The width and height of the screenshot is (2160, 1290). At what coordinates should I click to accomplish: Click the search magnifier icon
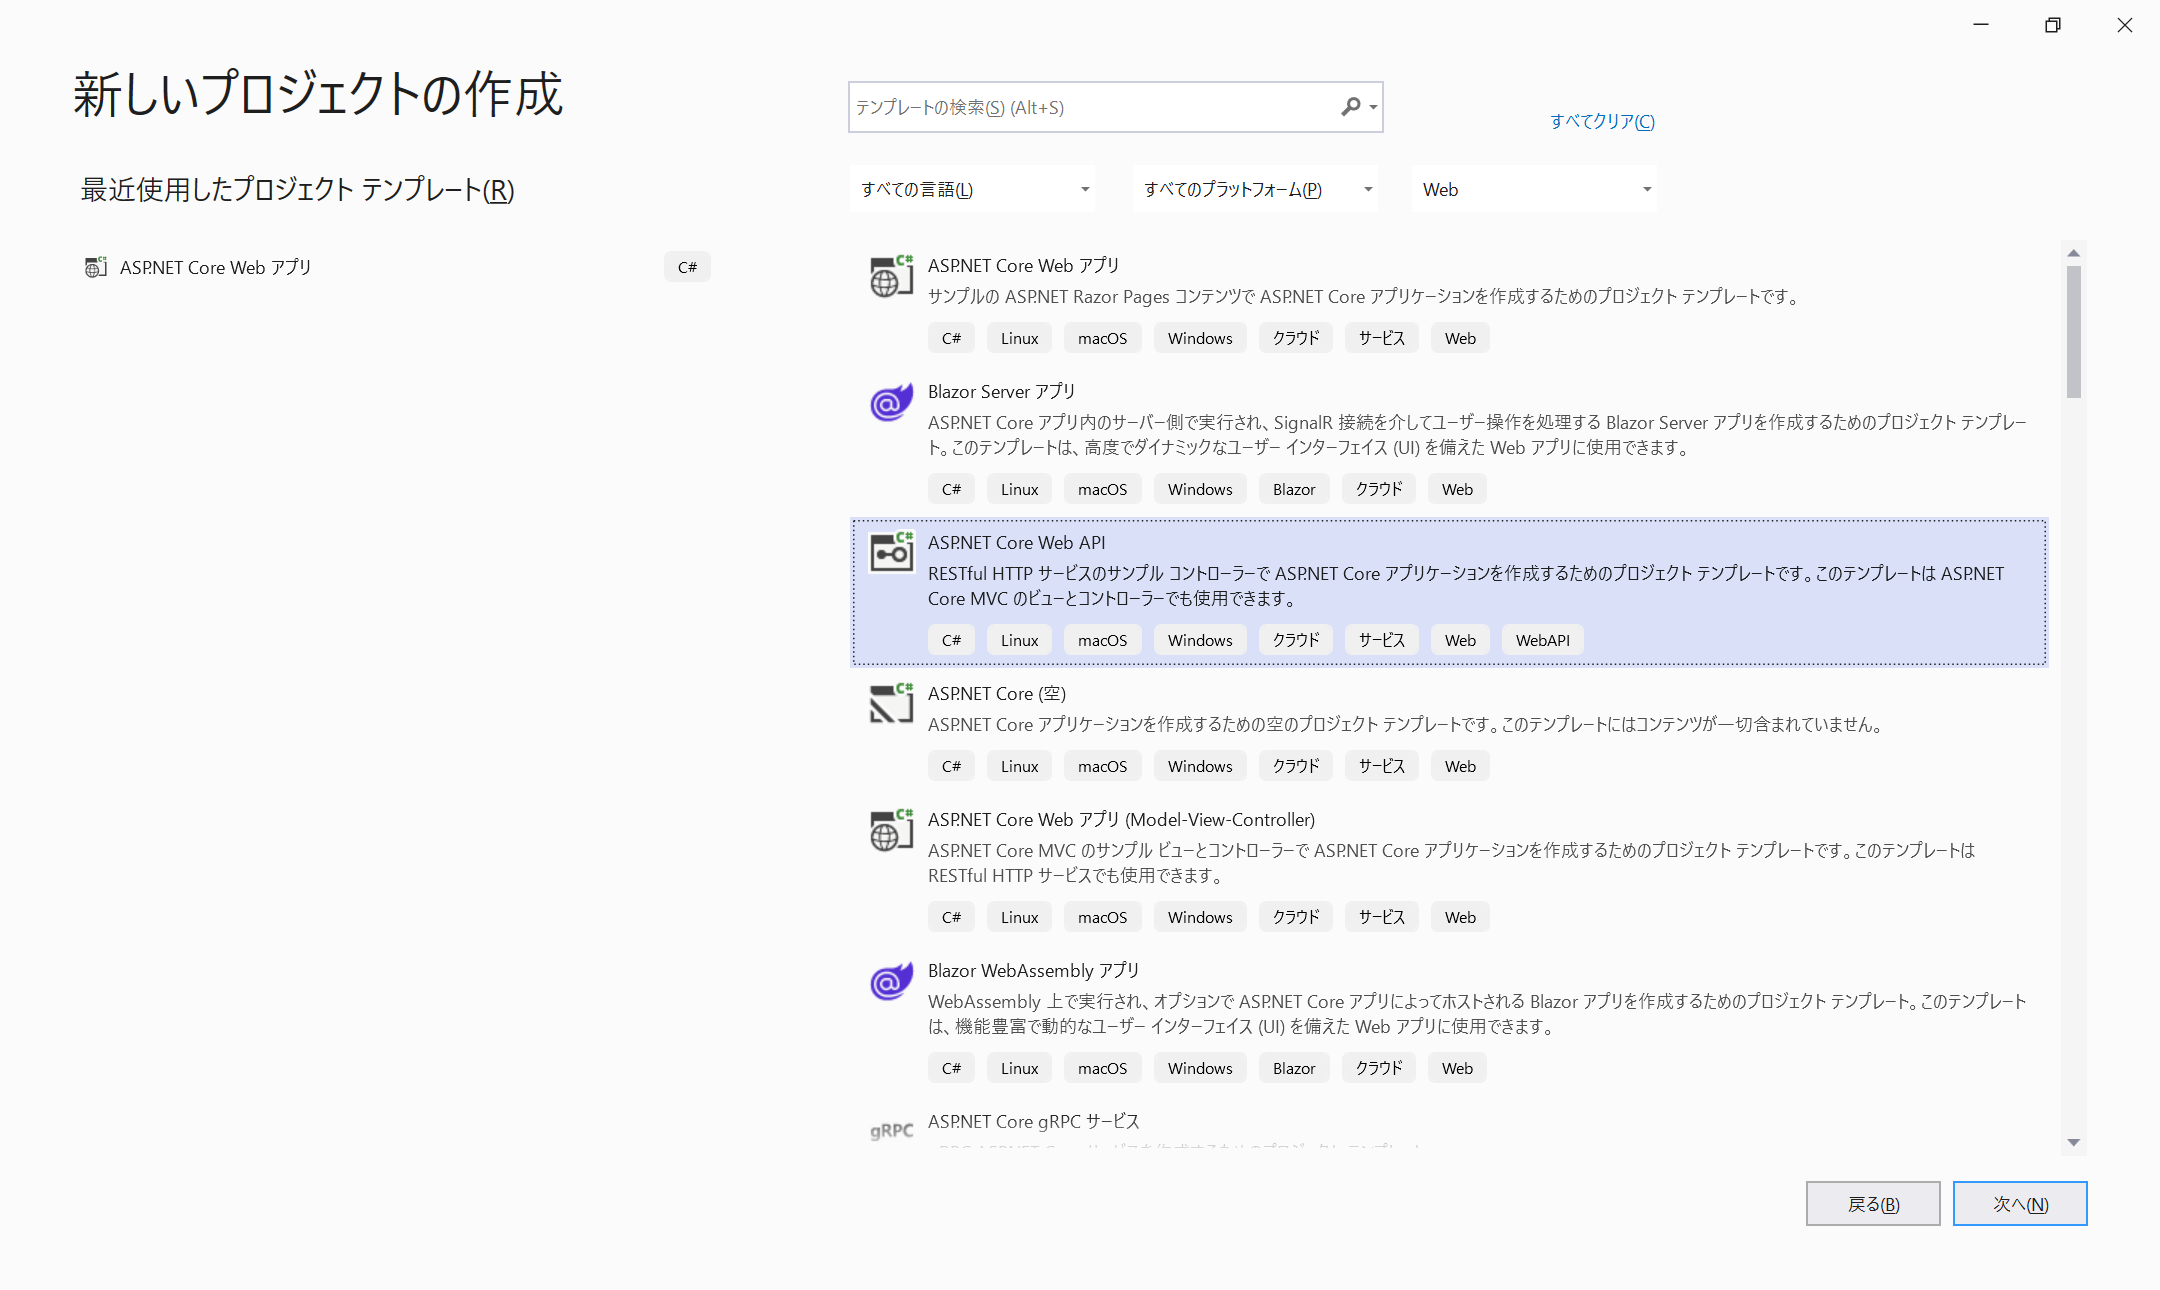1351,107
